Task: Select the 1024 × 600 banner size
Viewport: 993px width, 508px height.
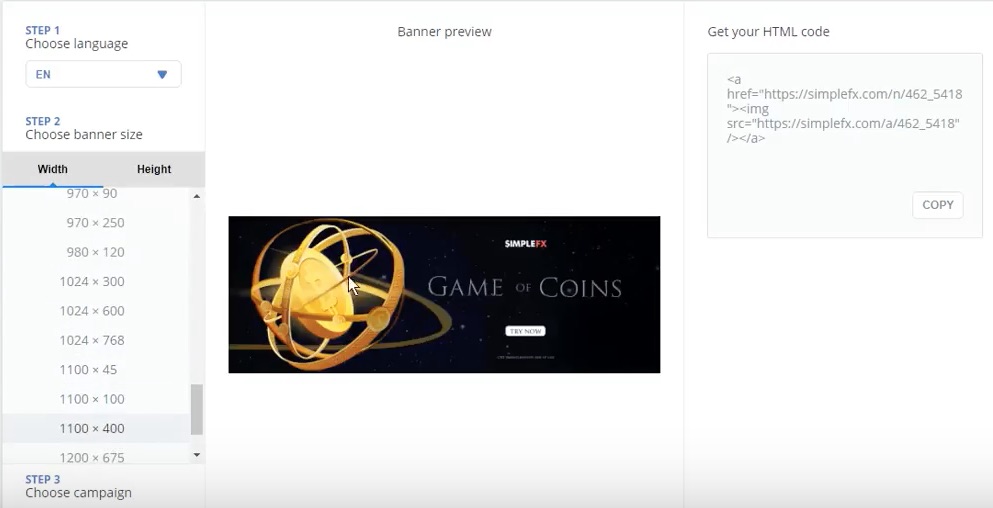Action: [92, 311]
